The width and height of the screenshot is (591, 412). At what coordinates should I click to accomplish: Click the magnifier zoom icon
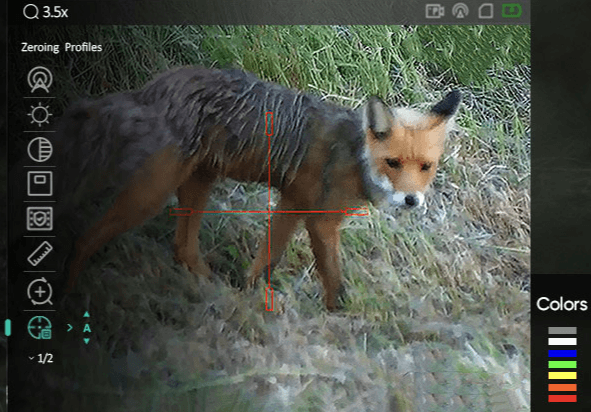tap(31, 12)
